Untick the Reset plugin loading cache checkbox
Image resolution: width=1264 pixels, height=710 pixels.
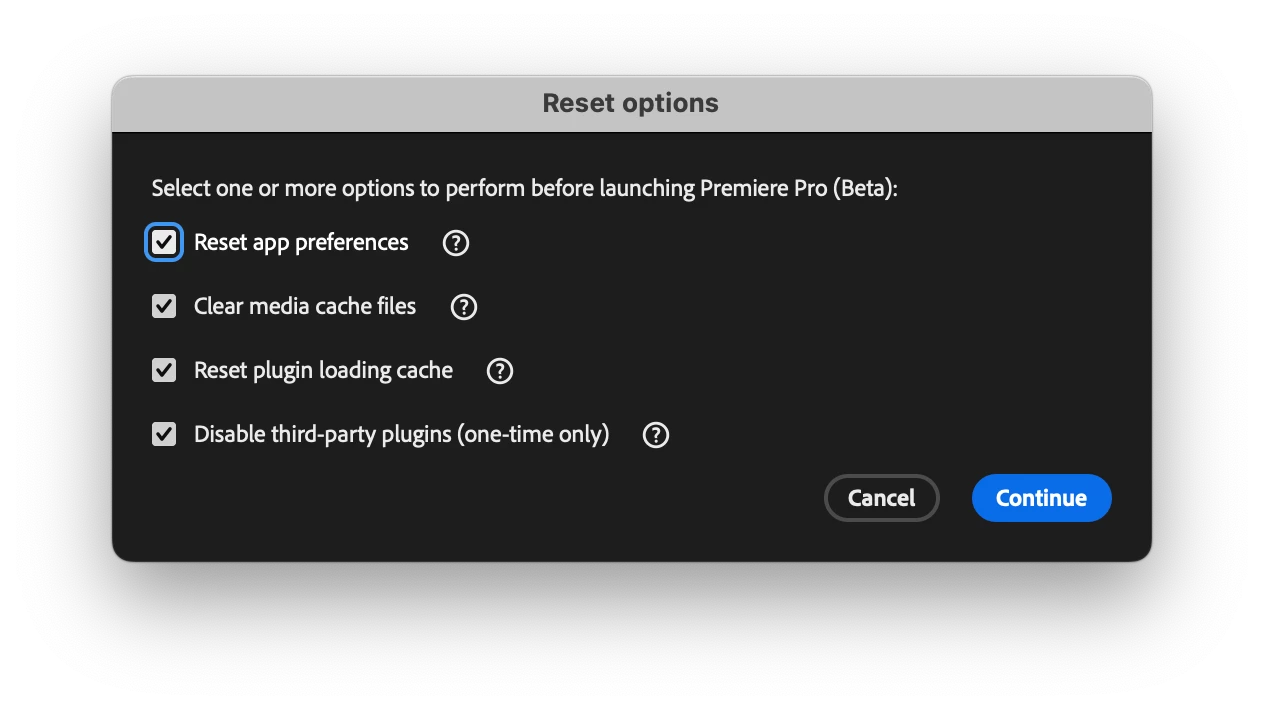click(164, 370)
